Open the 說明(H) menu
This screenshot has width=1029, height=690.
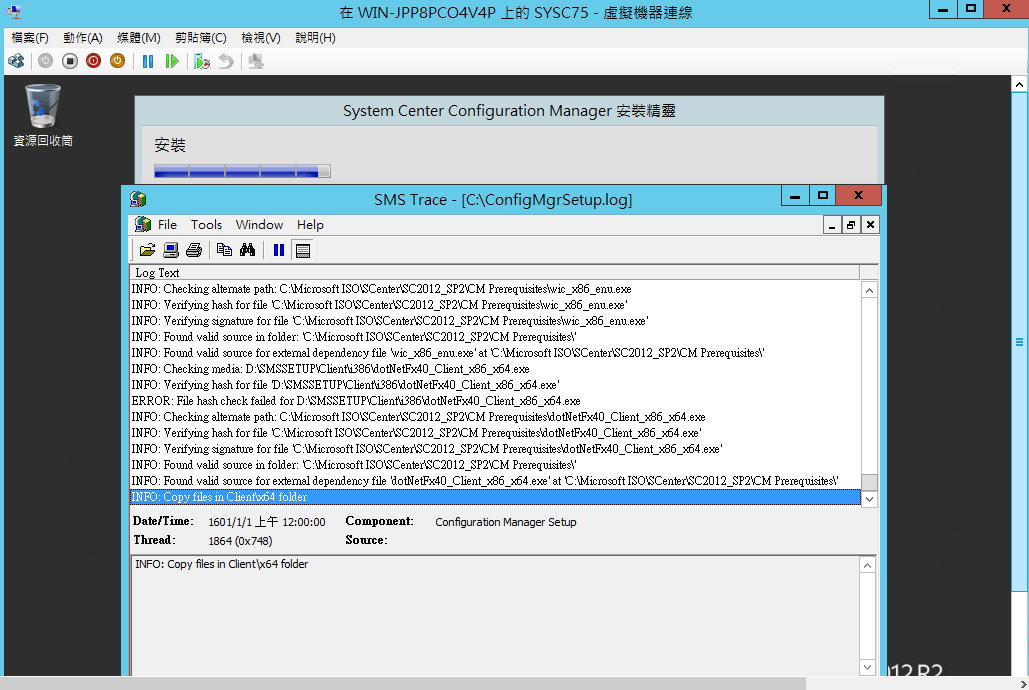coord(315,37)
